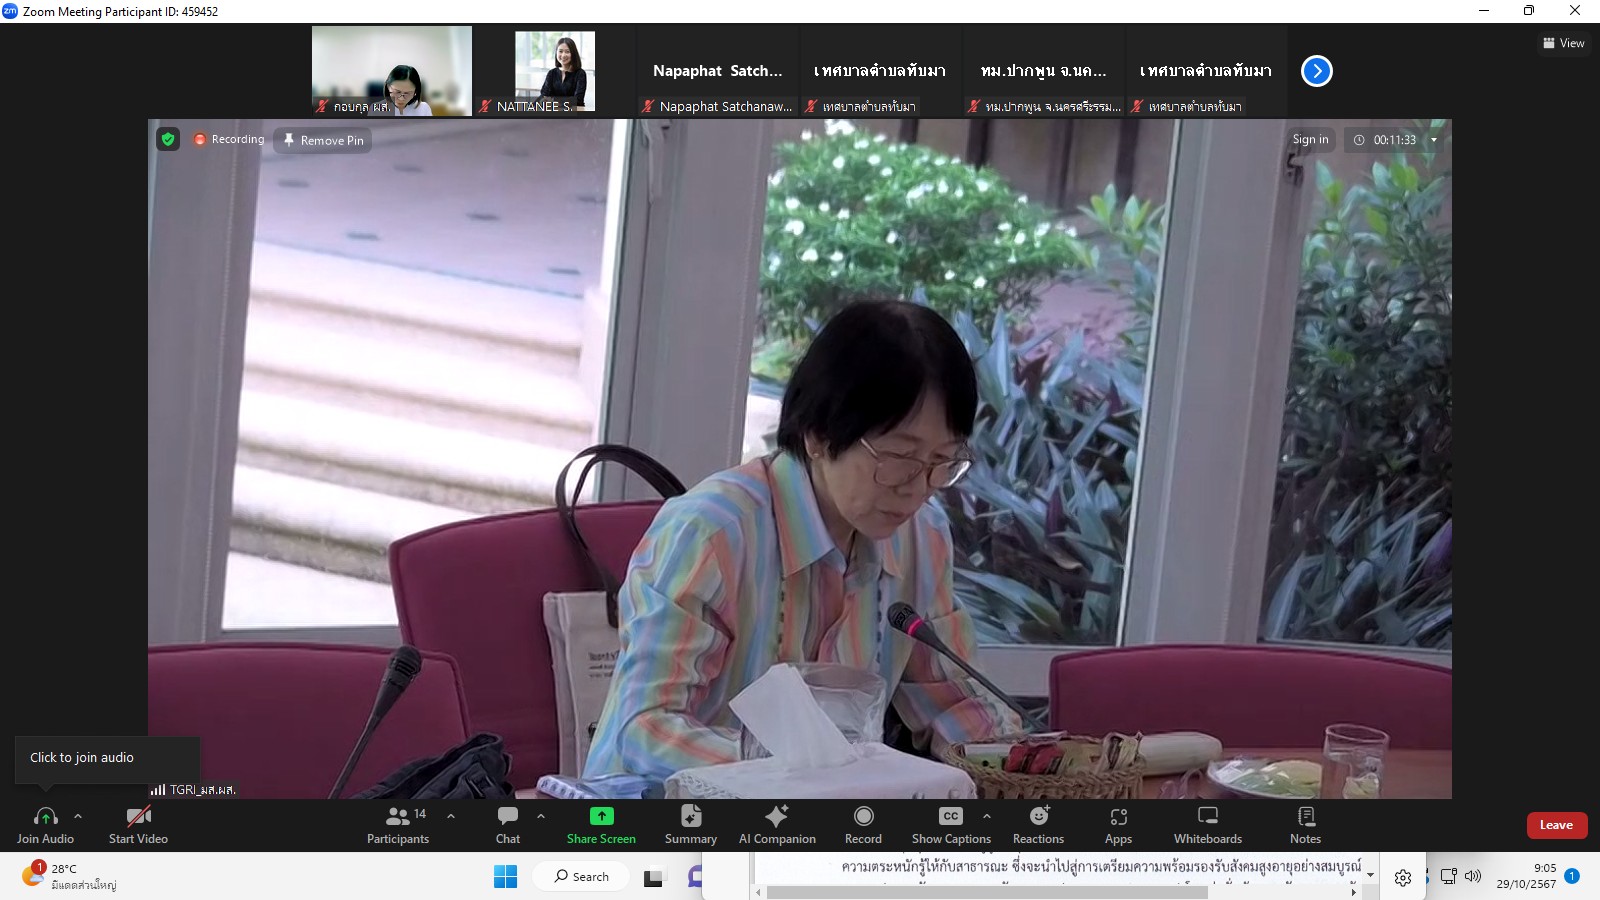Image resolution: width=1600 pixels, height=900 pixels.
Task: Click the green shield encryption icon
Action: tap(168, 139)
